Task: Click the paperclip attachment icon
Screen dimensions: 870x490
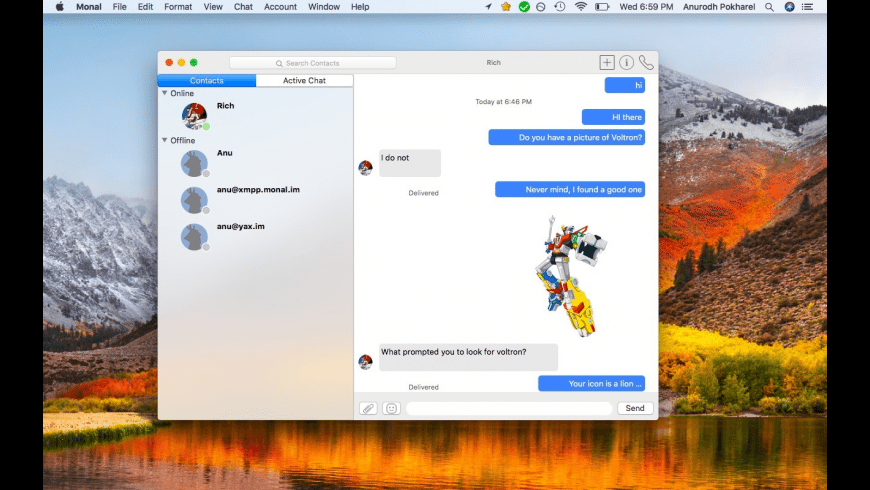Action: pos(368,408)
